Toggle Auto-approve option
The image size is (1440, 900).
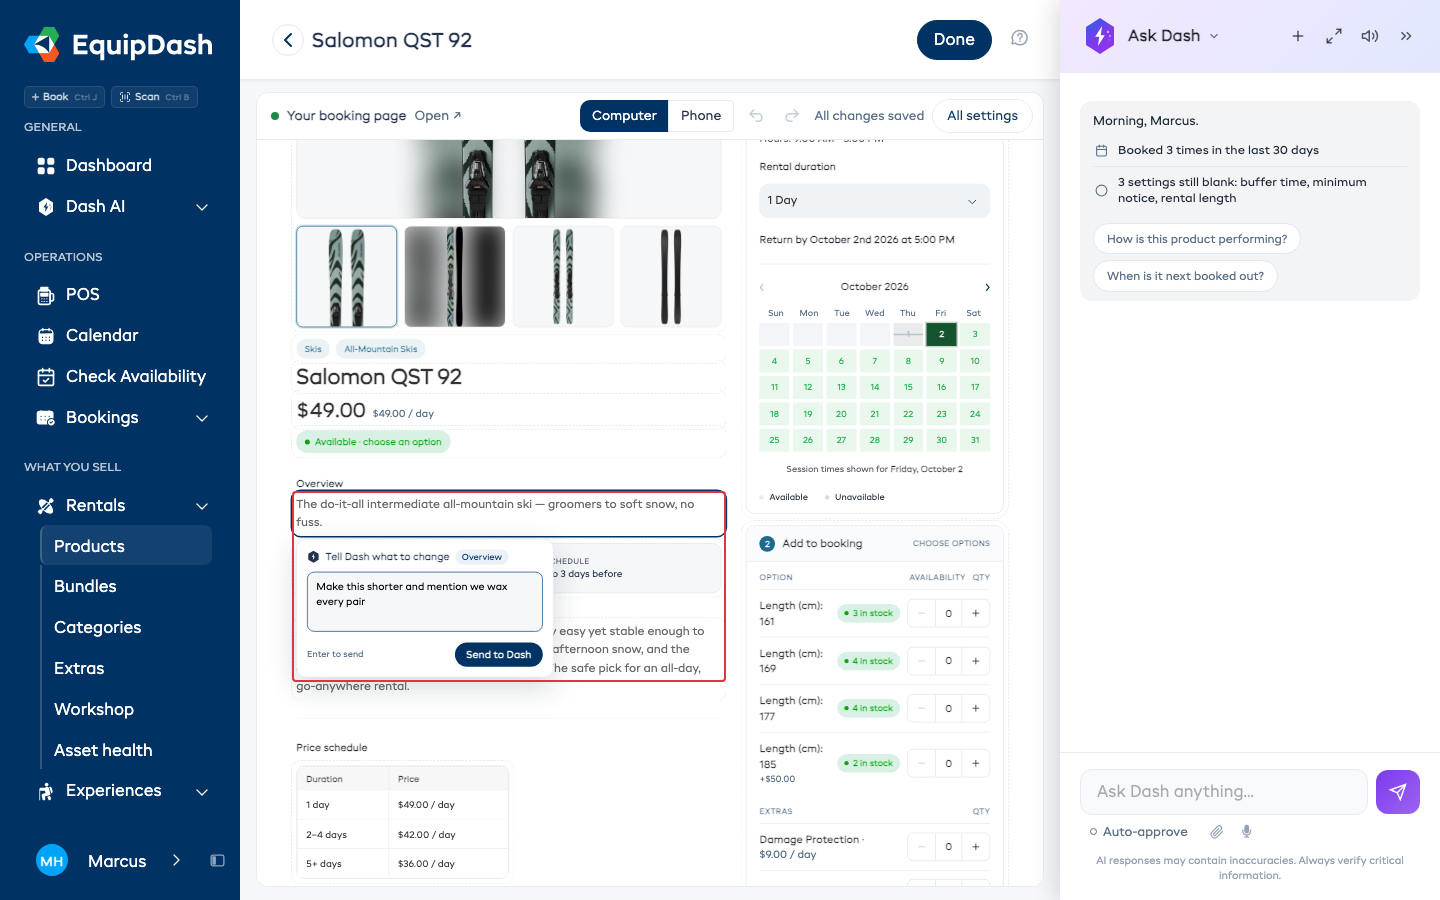click(1138, 832)
